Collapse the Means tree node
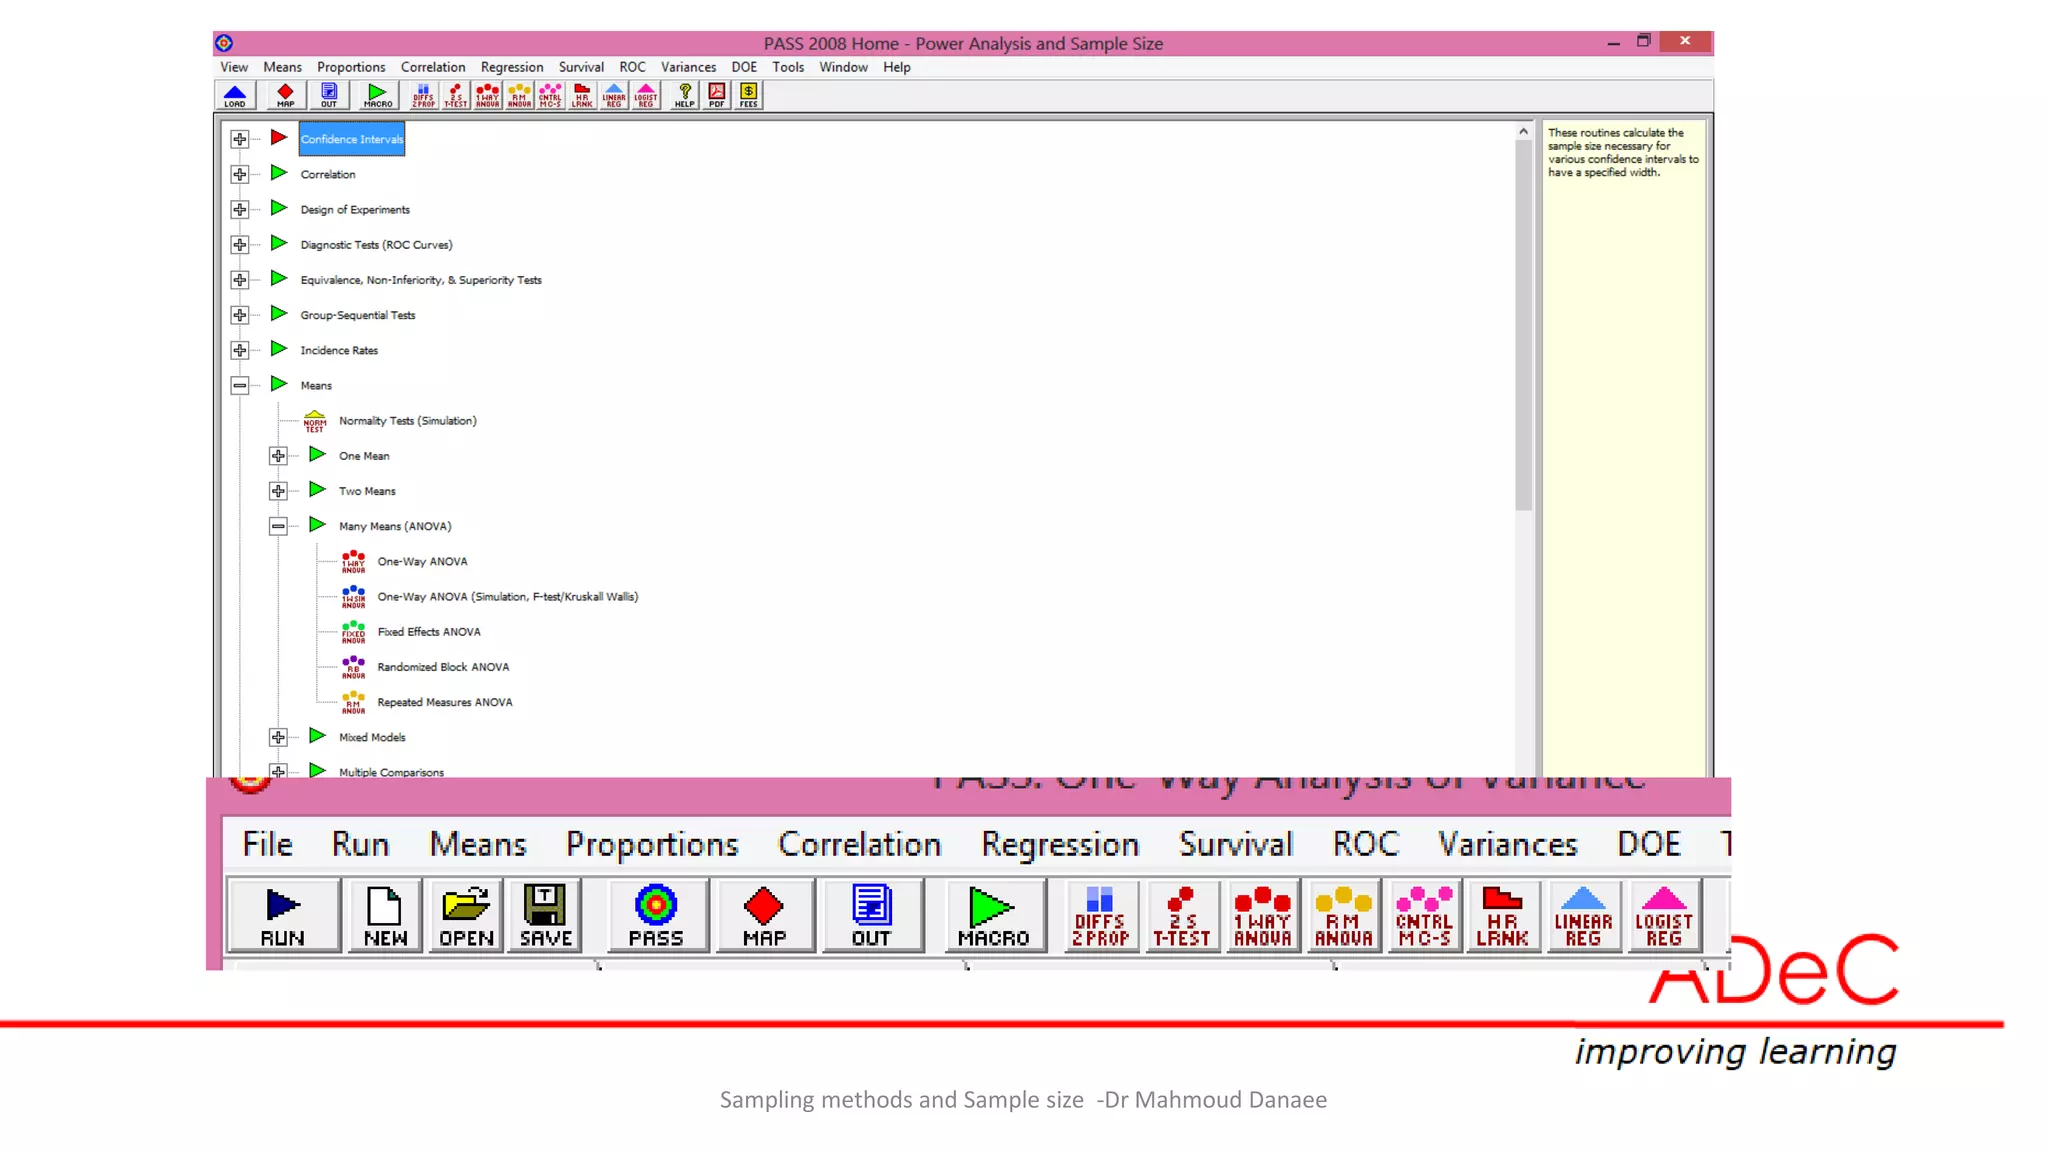This screenshot has width=2048, height=1152. click(x=240, y=386)
